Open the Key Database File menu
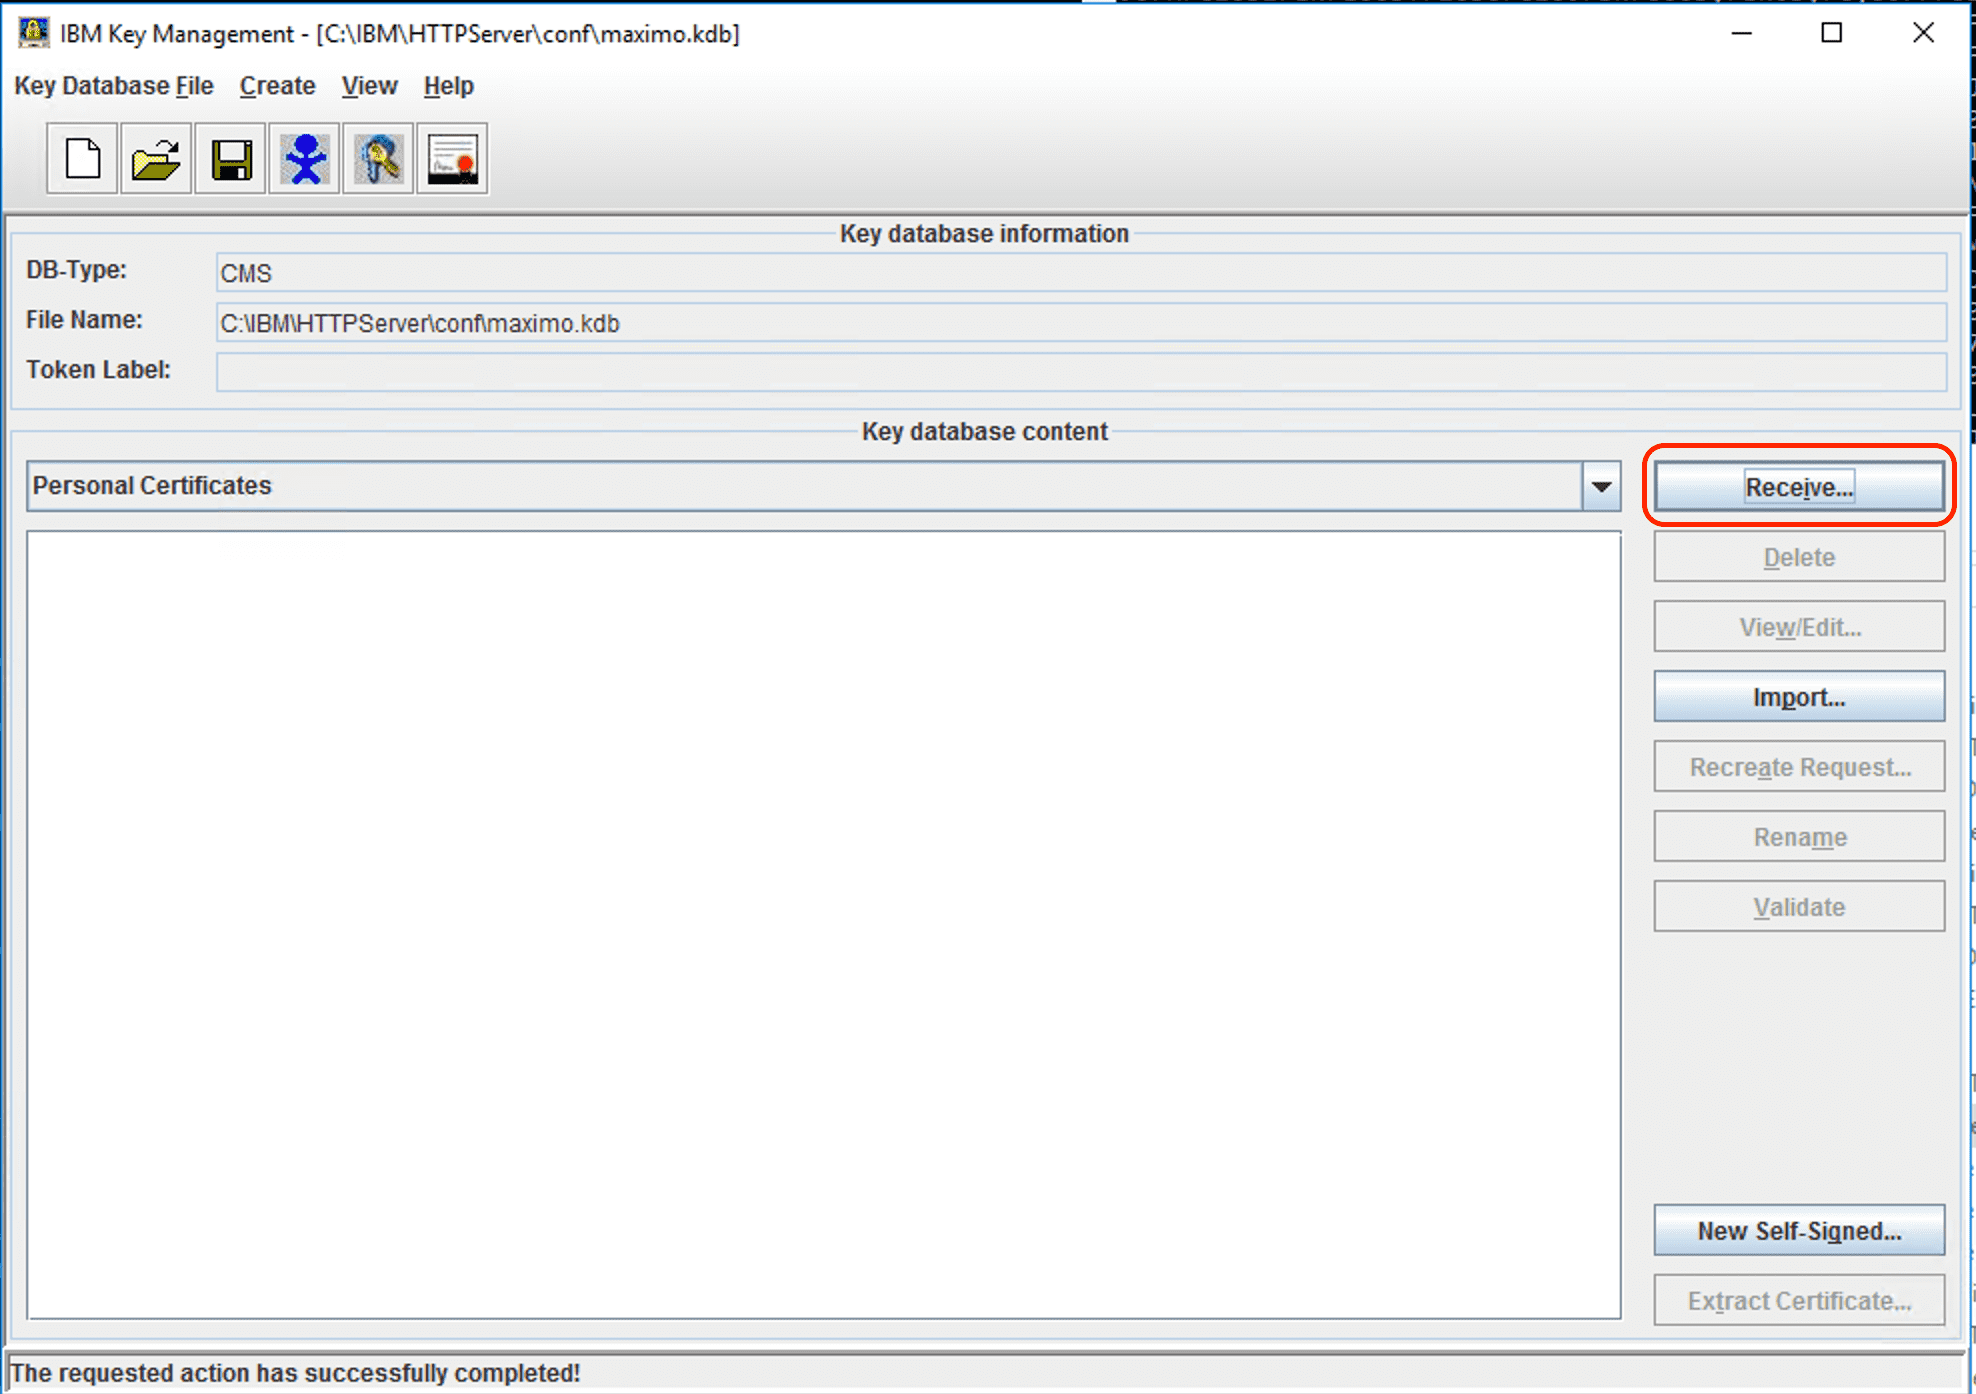This screenshot has height=1394, width=1976. tap(114, 86)
